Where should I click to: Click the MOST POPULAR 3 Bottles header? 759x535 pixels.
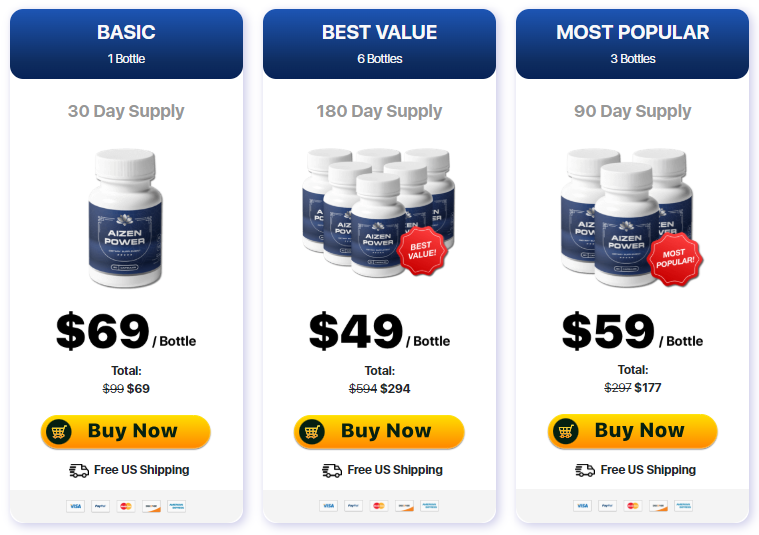pyautogui.click(x=633, y=44)
